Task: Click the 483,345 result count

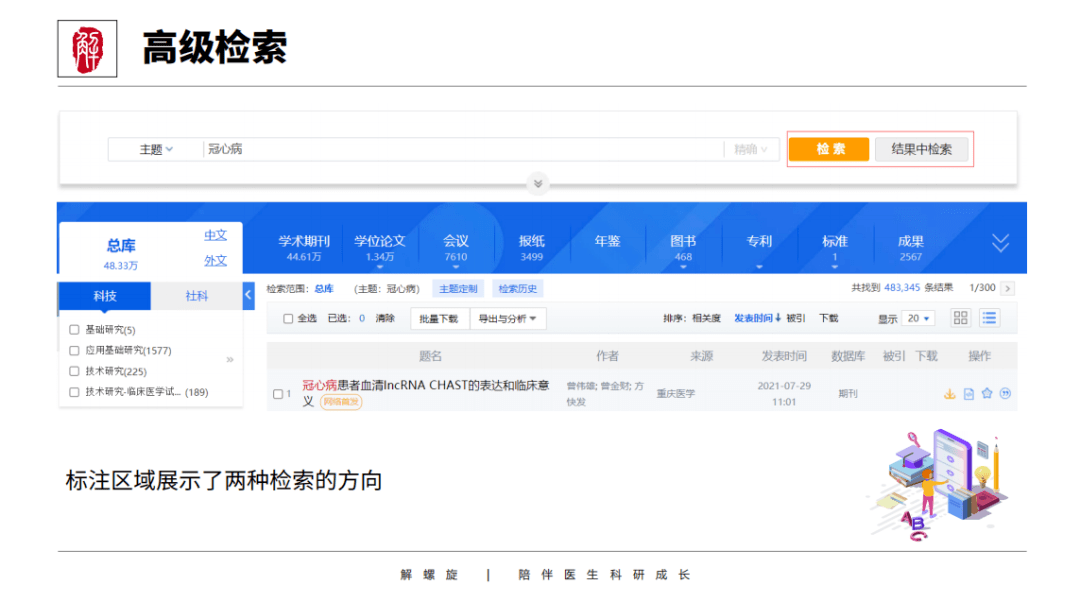Action: [902, 288]
